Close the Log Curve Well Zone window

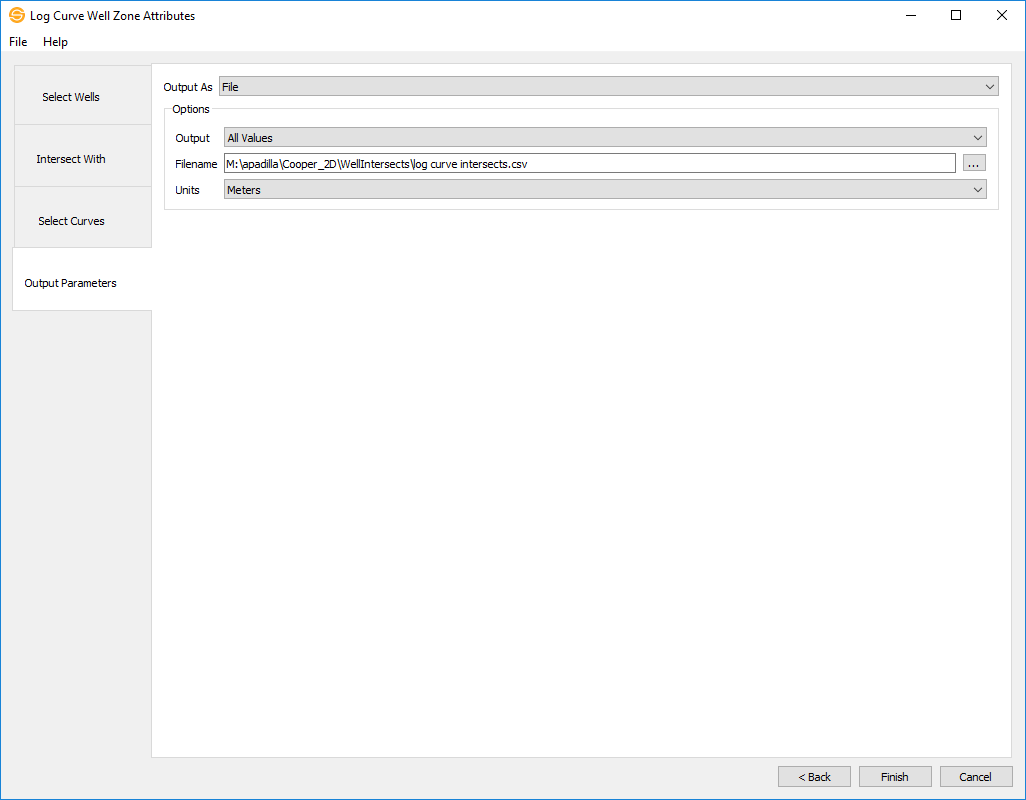click(1002, 15)
